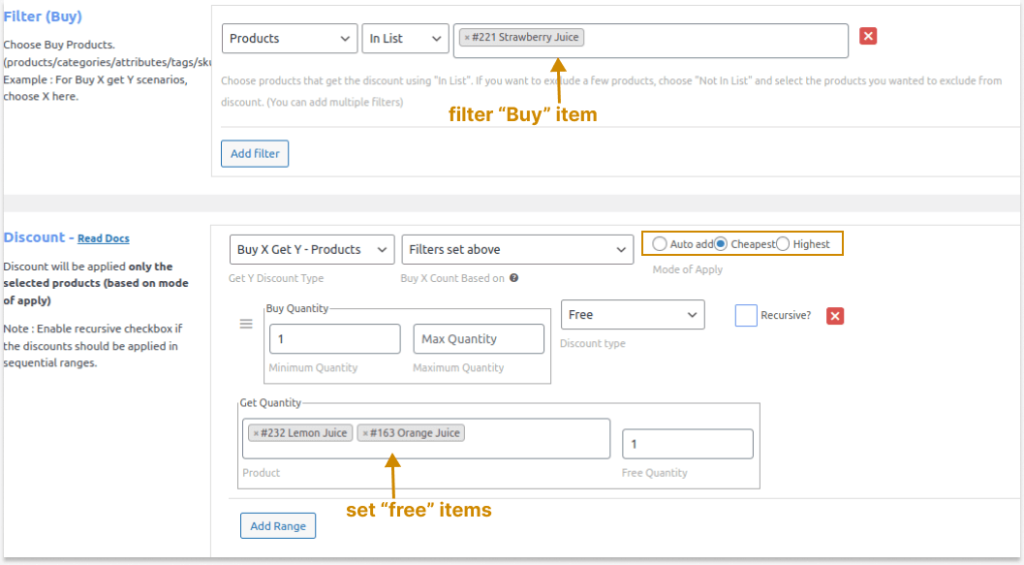
Task: Click the Minimum Quantity input field
Action: [334, 339]
